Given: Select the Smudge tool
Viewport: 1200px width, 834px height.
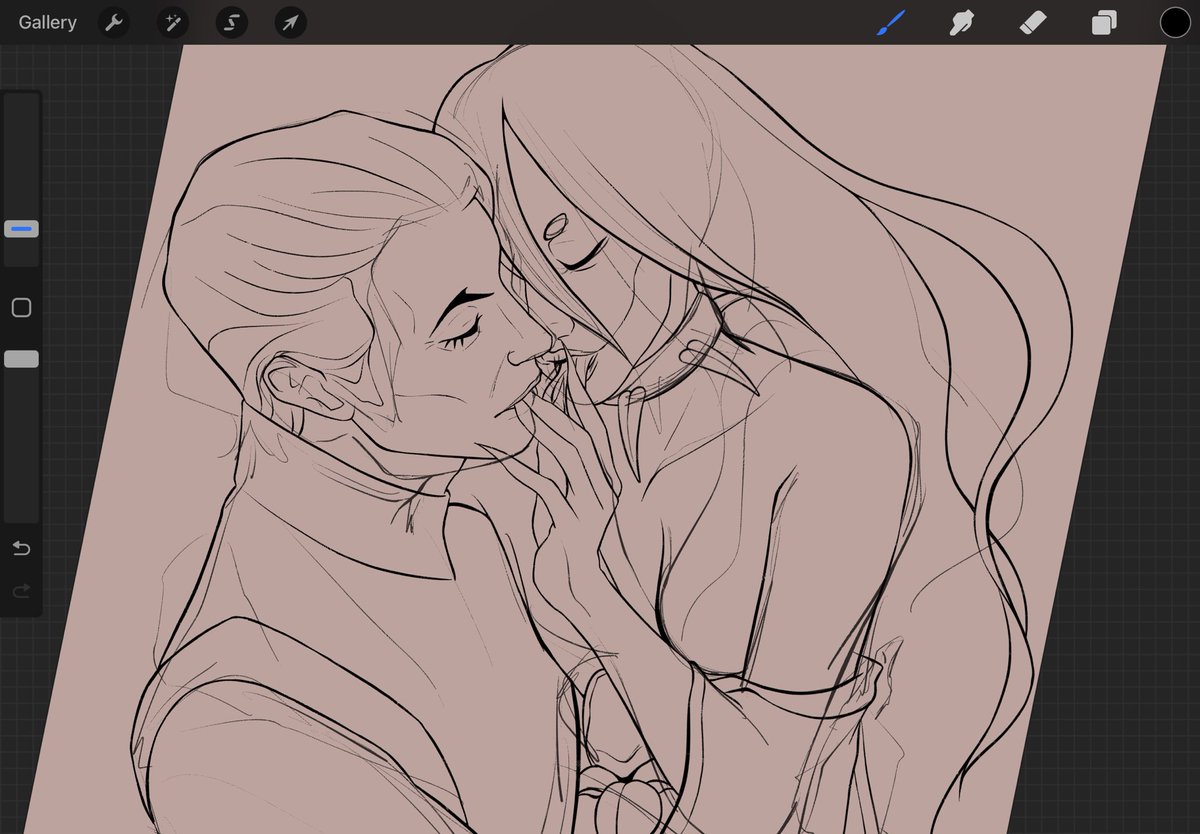Looking at the screenshot, I should [x=962, y=22].
